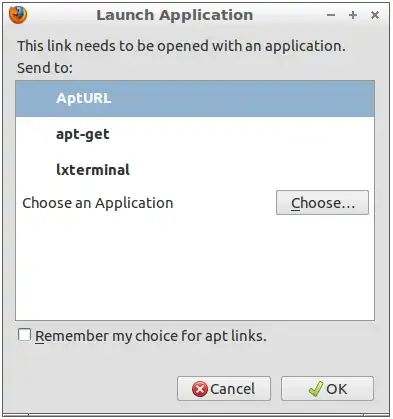The width and height of the screenshot is (393, 419).
Task: Enable Remember my choice checkbox
Action: pos(24,335)
